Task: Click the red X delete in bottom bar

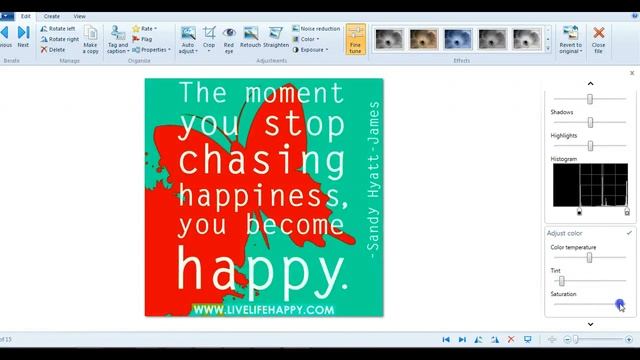Action: (x=511, y=340)
